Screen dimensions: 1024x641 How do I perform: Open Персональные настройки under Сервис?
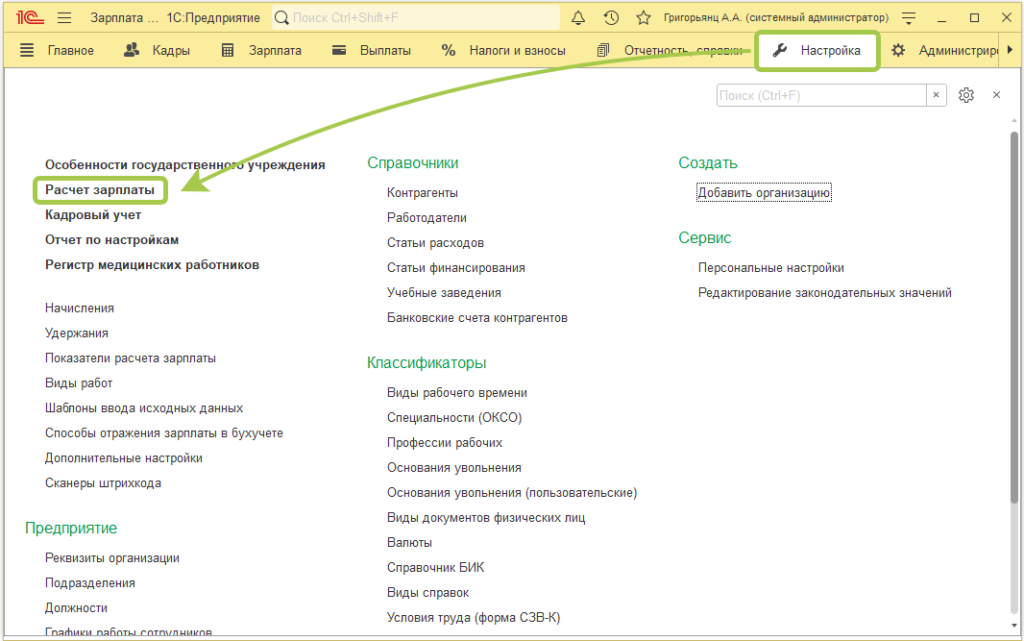coord(771,268)
